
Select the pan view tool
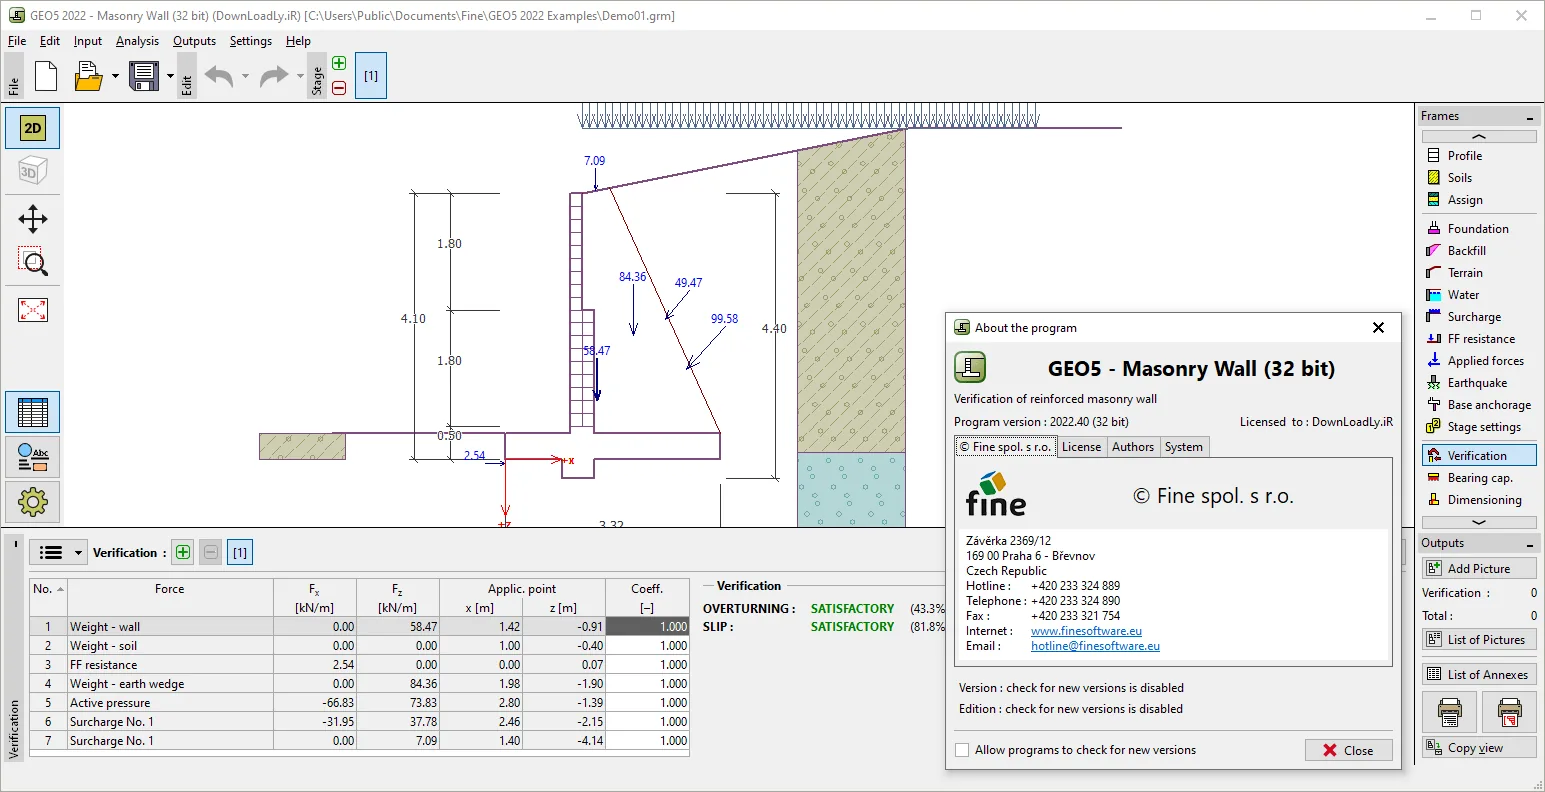click(33, 219)
